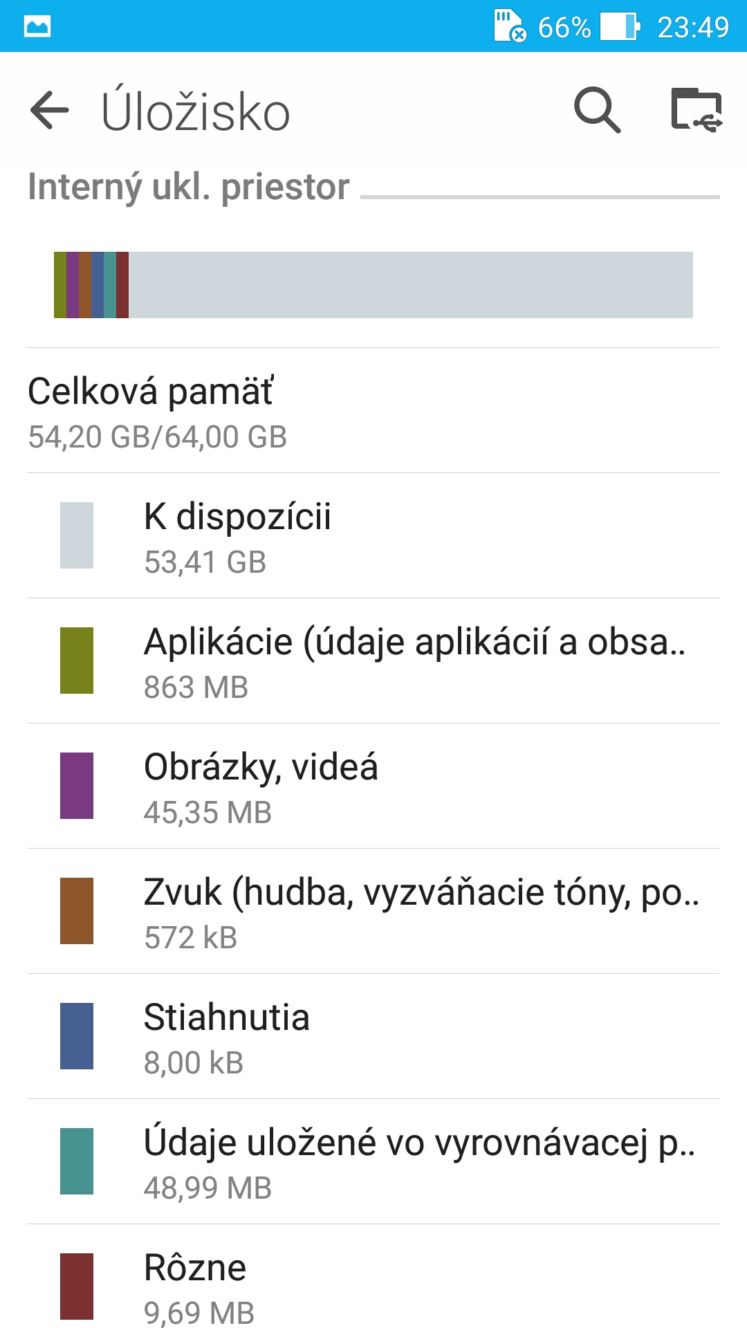Open Aplikácie storage entry
747x1328 pixels.
point(373,661)
